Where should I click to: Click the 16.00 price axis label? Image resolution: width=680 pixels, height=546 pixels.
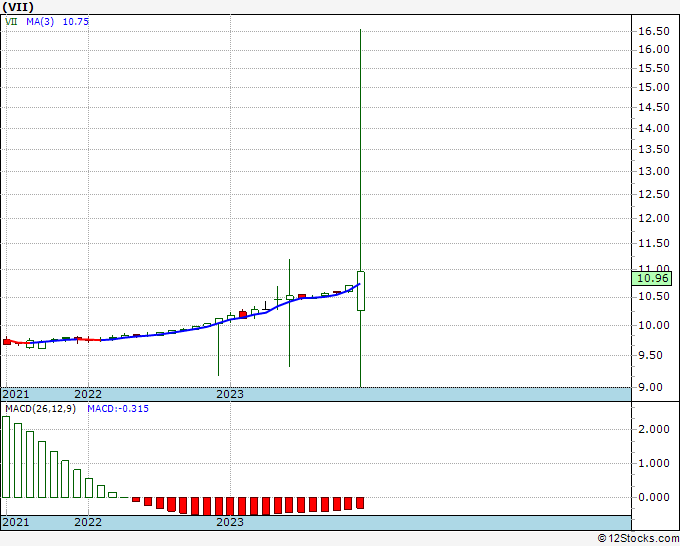654,49
